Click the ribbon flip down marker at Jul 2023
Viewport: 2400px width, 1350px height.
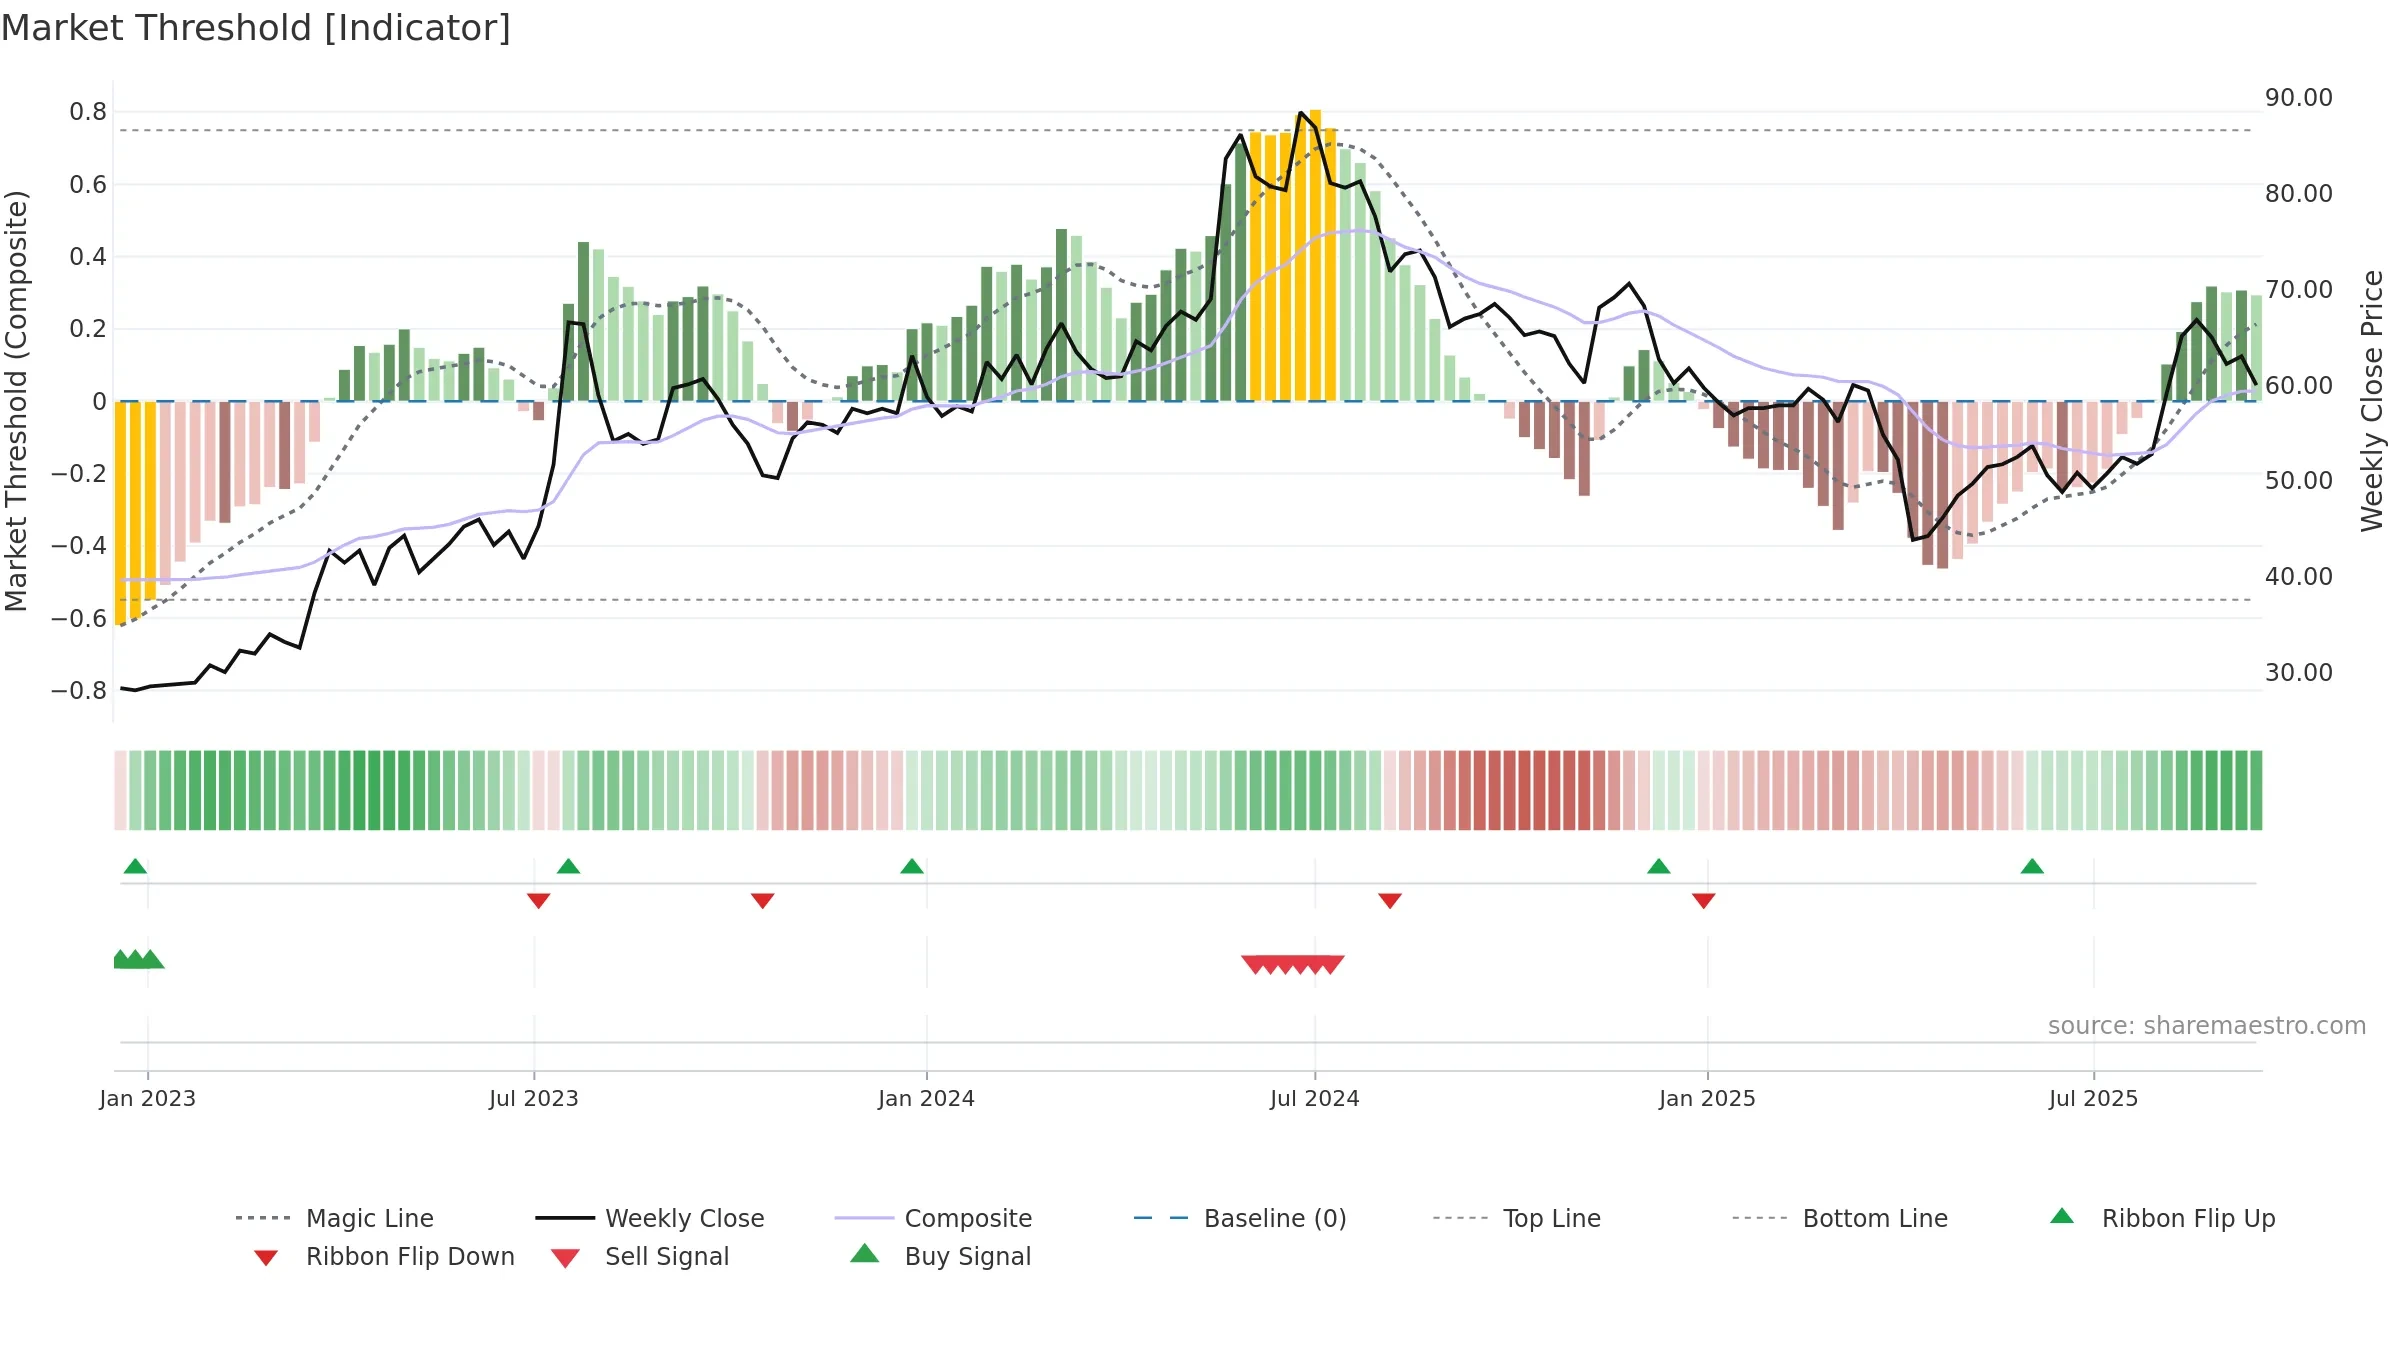(538, 901)
